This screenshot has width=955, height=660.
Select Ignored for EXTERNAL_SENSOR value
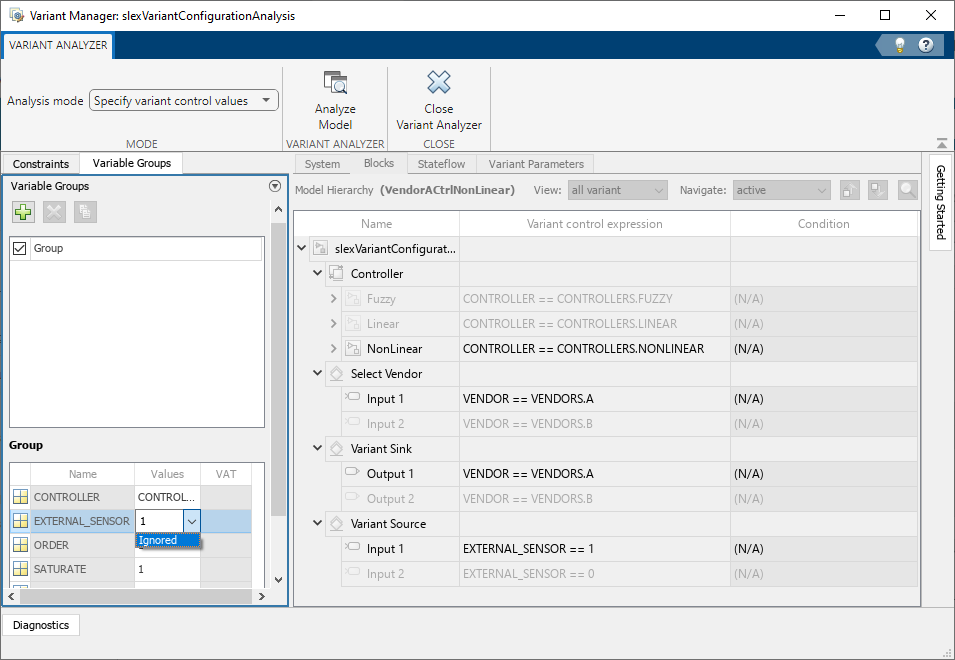(x=166, y=540)
